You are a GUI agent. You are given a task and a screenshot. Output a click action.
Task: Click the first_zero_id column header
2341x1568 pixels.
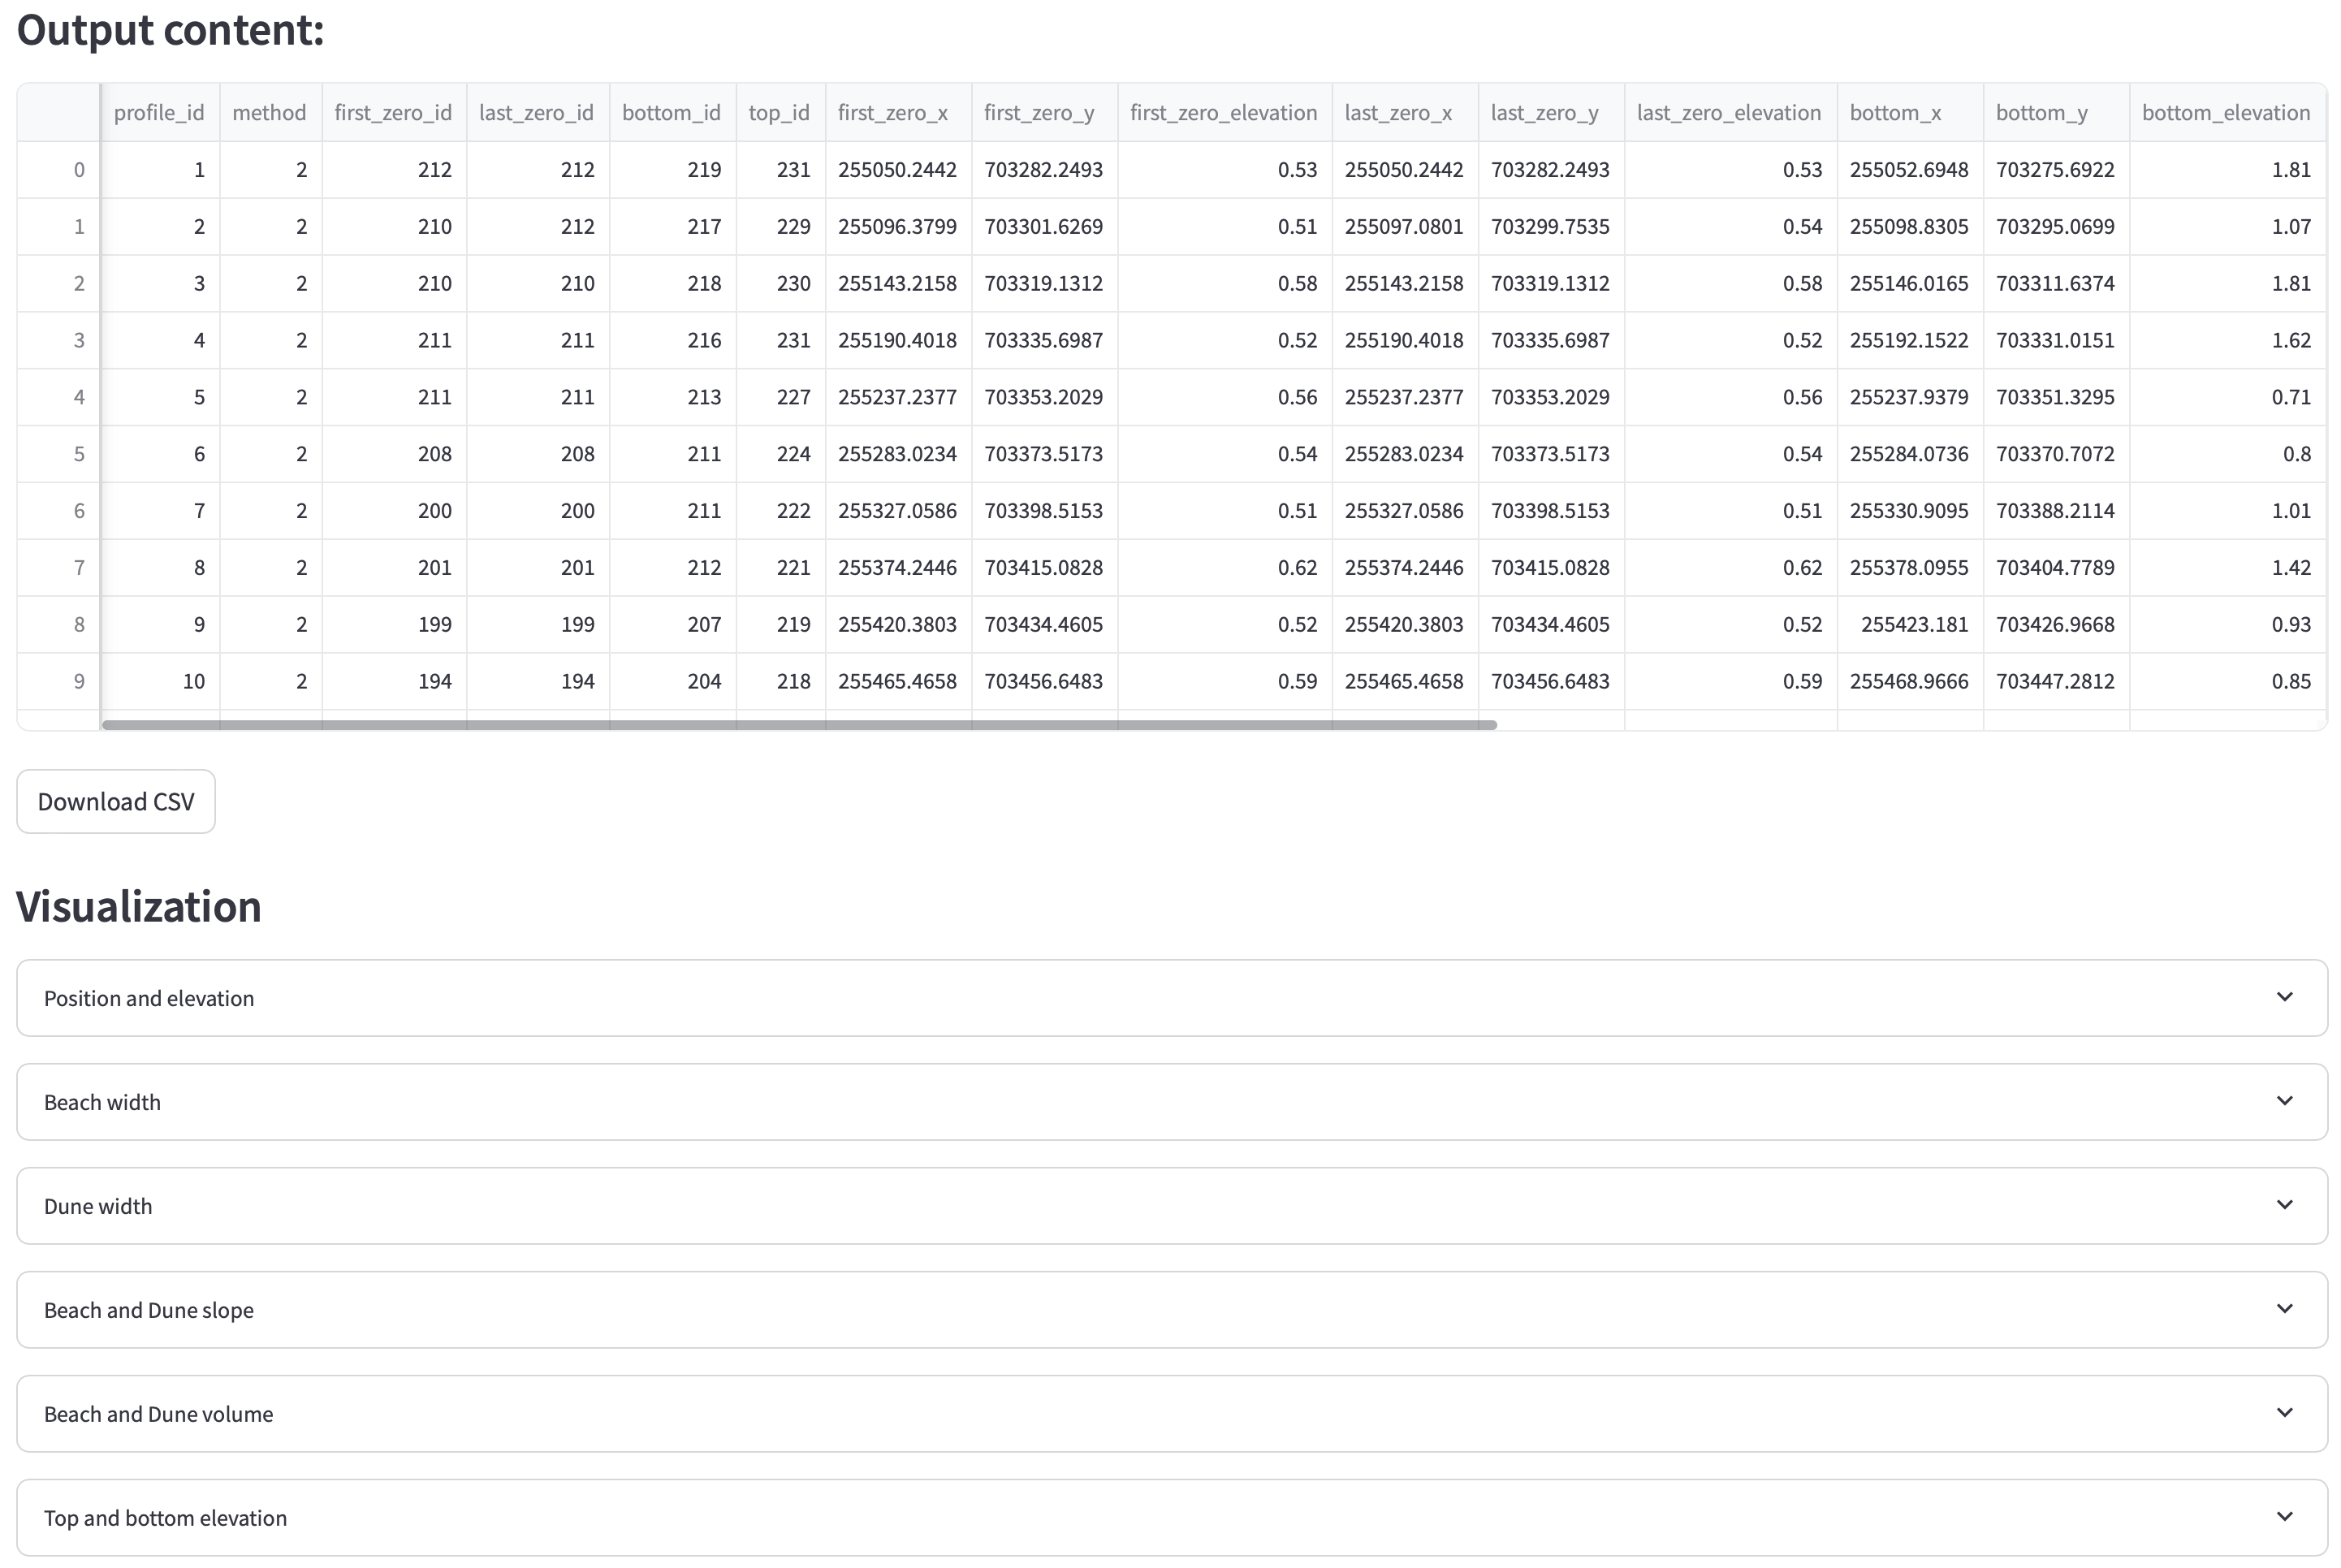[x=394, y=113]
